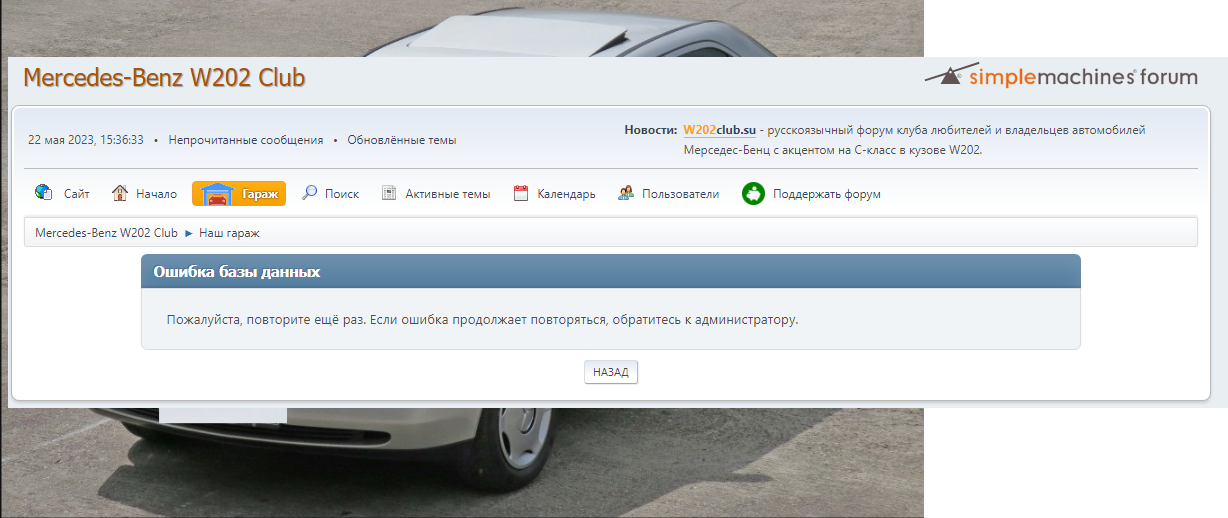The height and width of the screenshot is (518, 1228).
Task: Open the Поддержать форум menu item
Action: pyautogui.click(x=827, y=194)
